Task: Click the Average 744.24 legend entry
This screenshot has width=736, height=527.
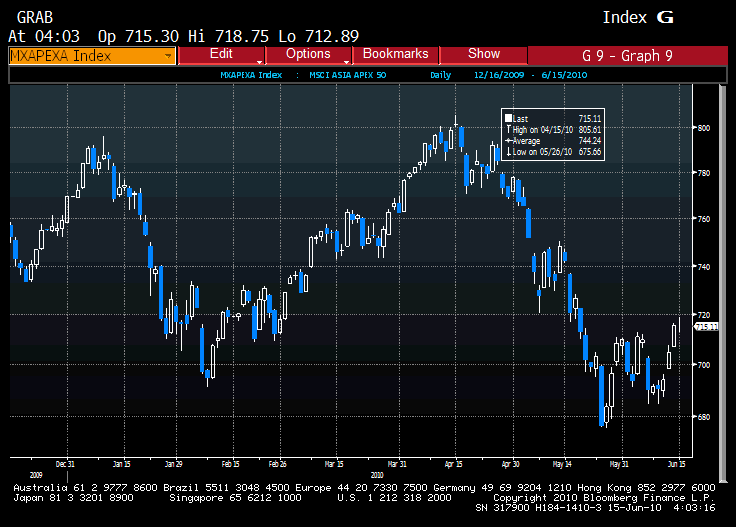Action: [x=553, y=141]
